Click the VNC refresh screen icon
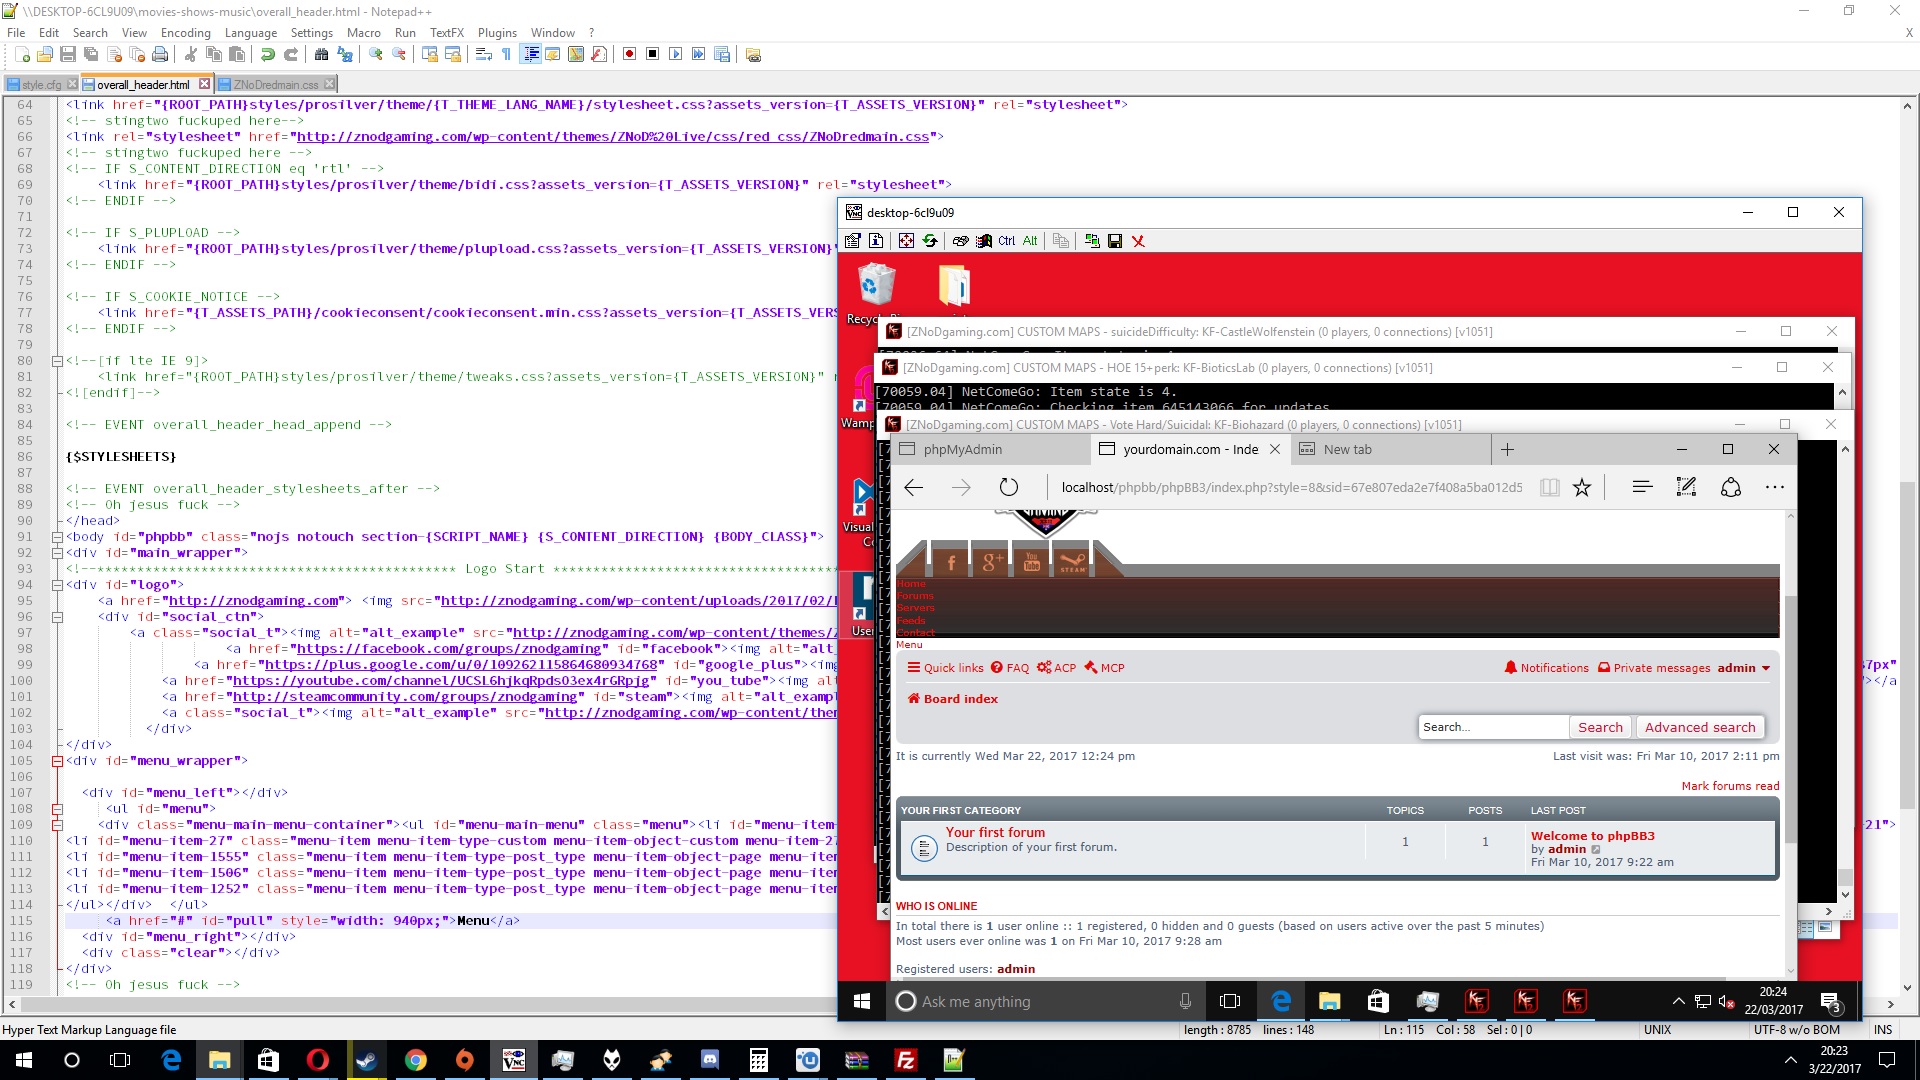The image size is (1920, 1080). click(930, 241)
